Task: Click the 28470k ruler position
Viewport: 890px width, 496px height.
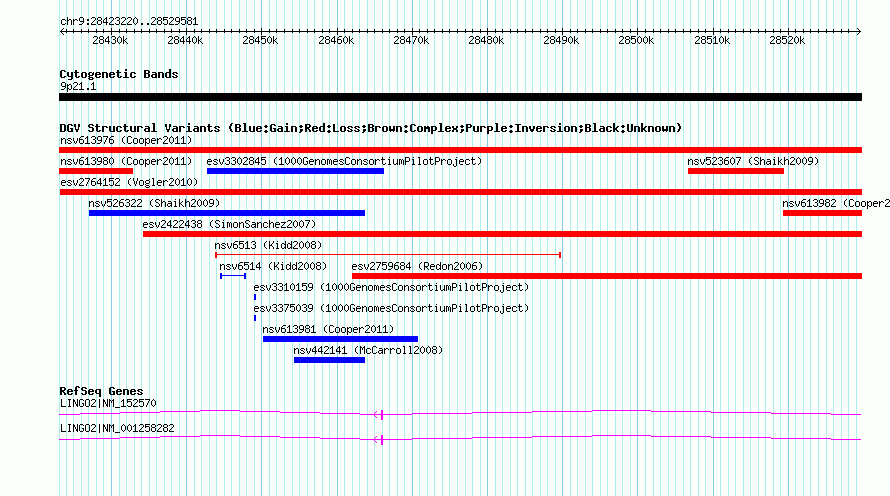Action: pos(411,40)
